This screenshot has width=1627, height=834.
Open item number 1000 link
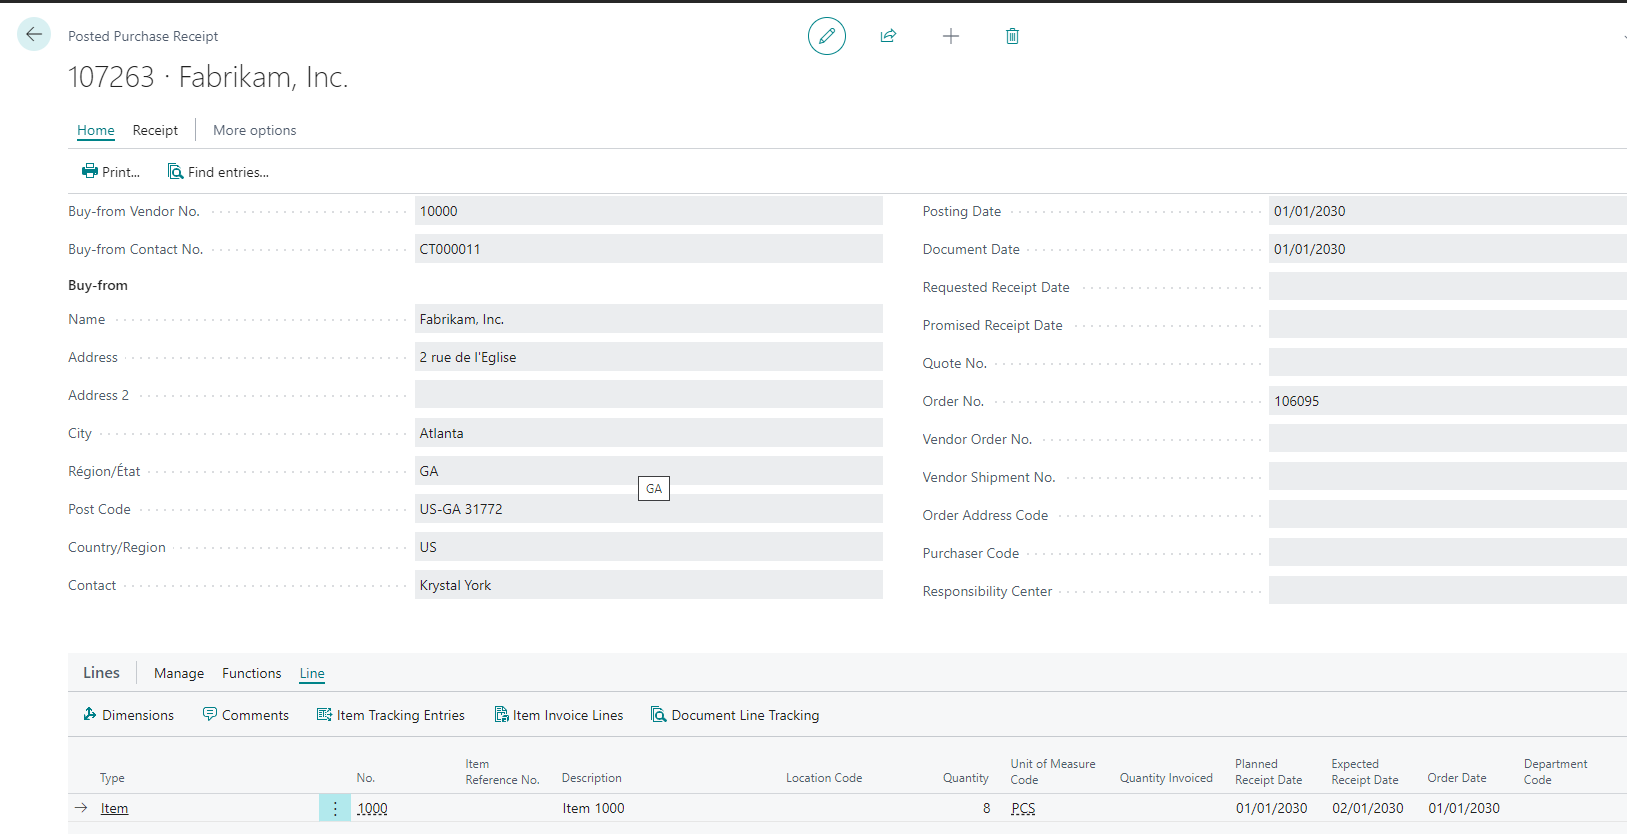(372, 808)
